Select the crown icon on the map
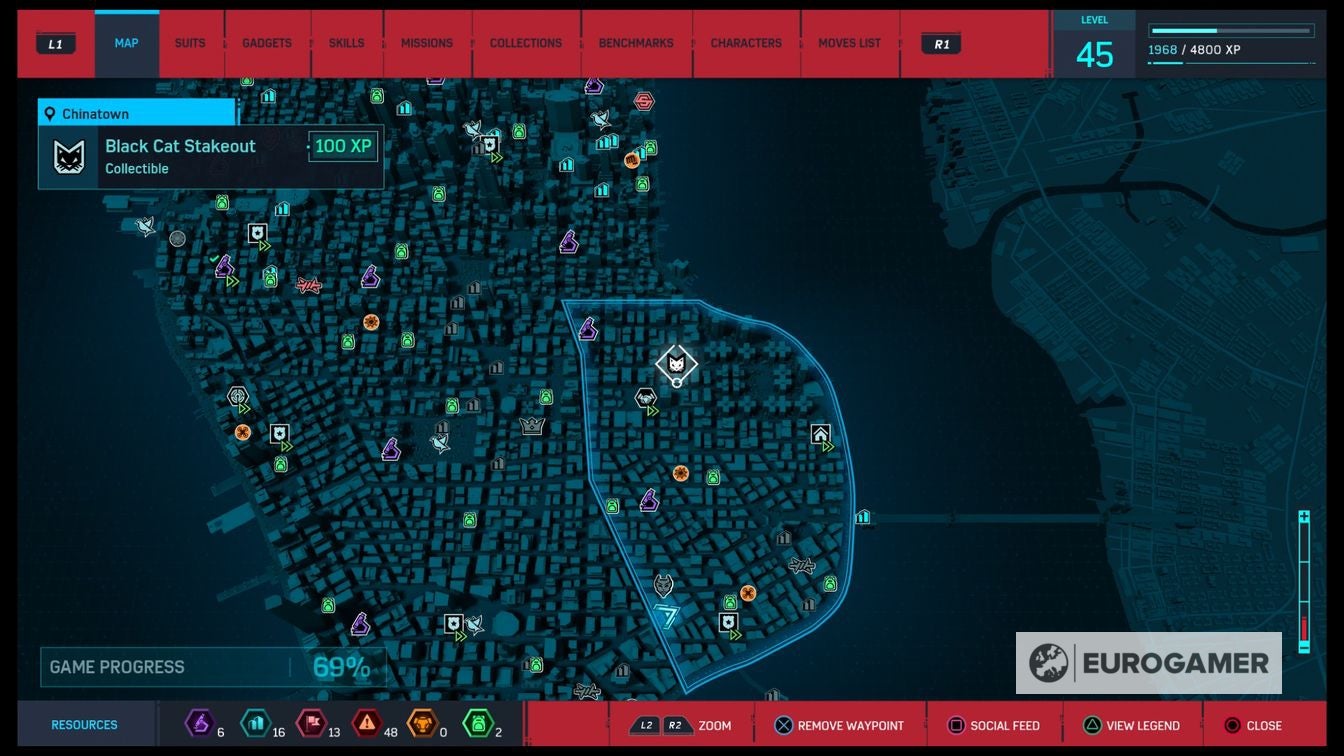Viewport: 1344px width, 756px height. click(x=531, y=426)
